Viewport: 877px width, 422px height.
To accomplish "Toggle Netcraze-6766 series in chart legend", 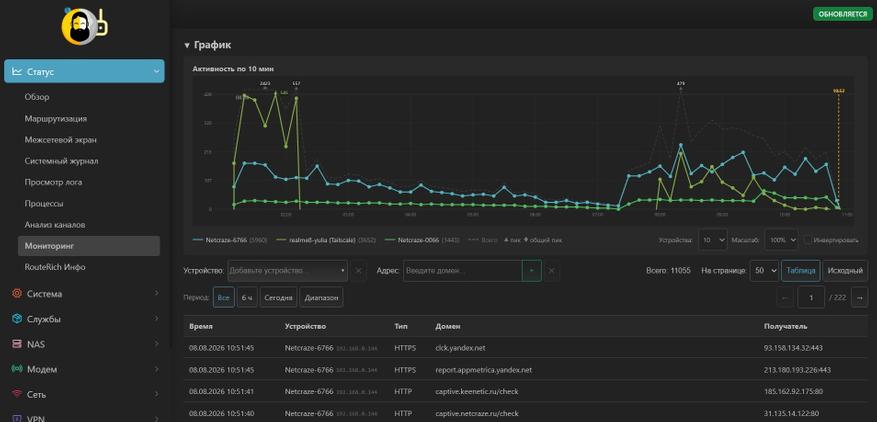I will click(225, 240).
